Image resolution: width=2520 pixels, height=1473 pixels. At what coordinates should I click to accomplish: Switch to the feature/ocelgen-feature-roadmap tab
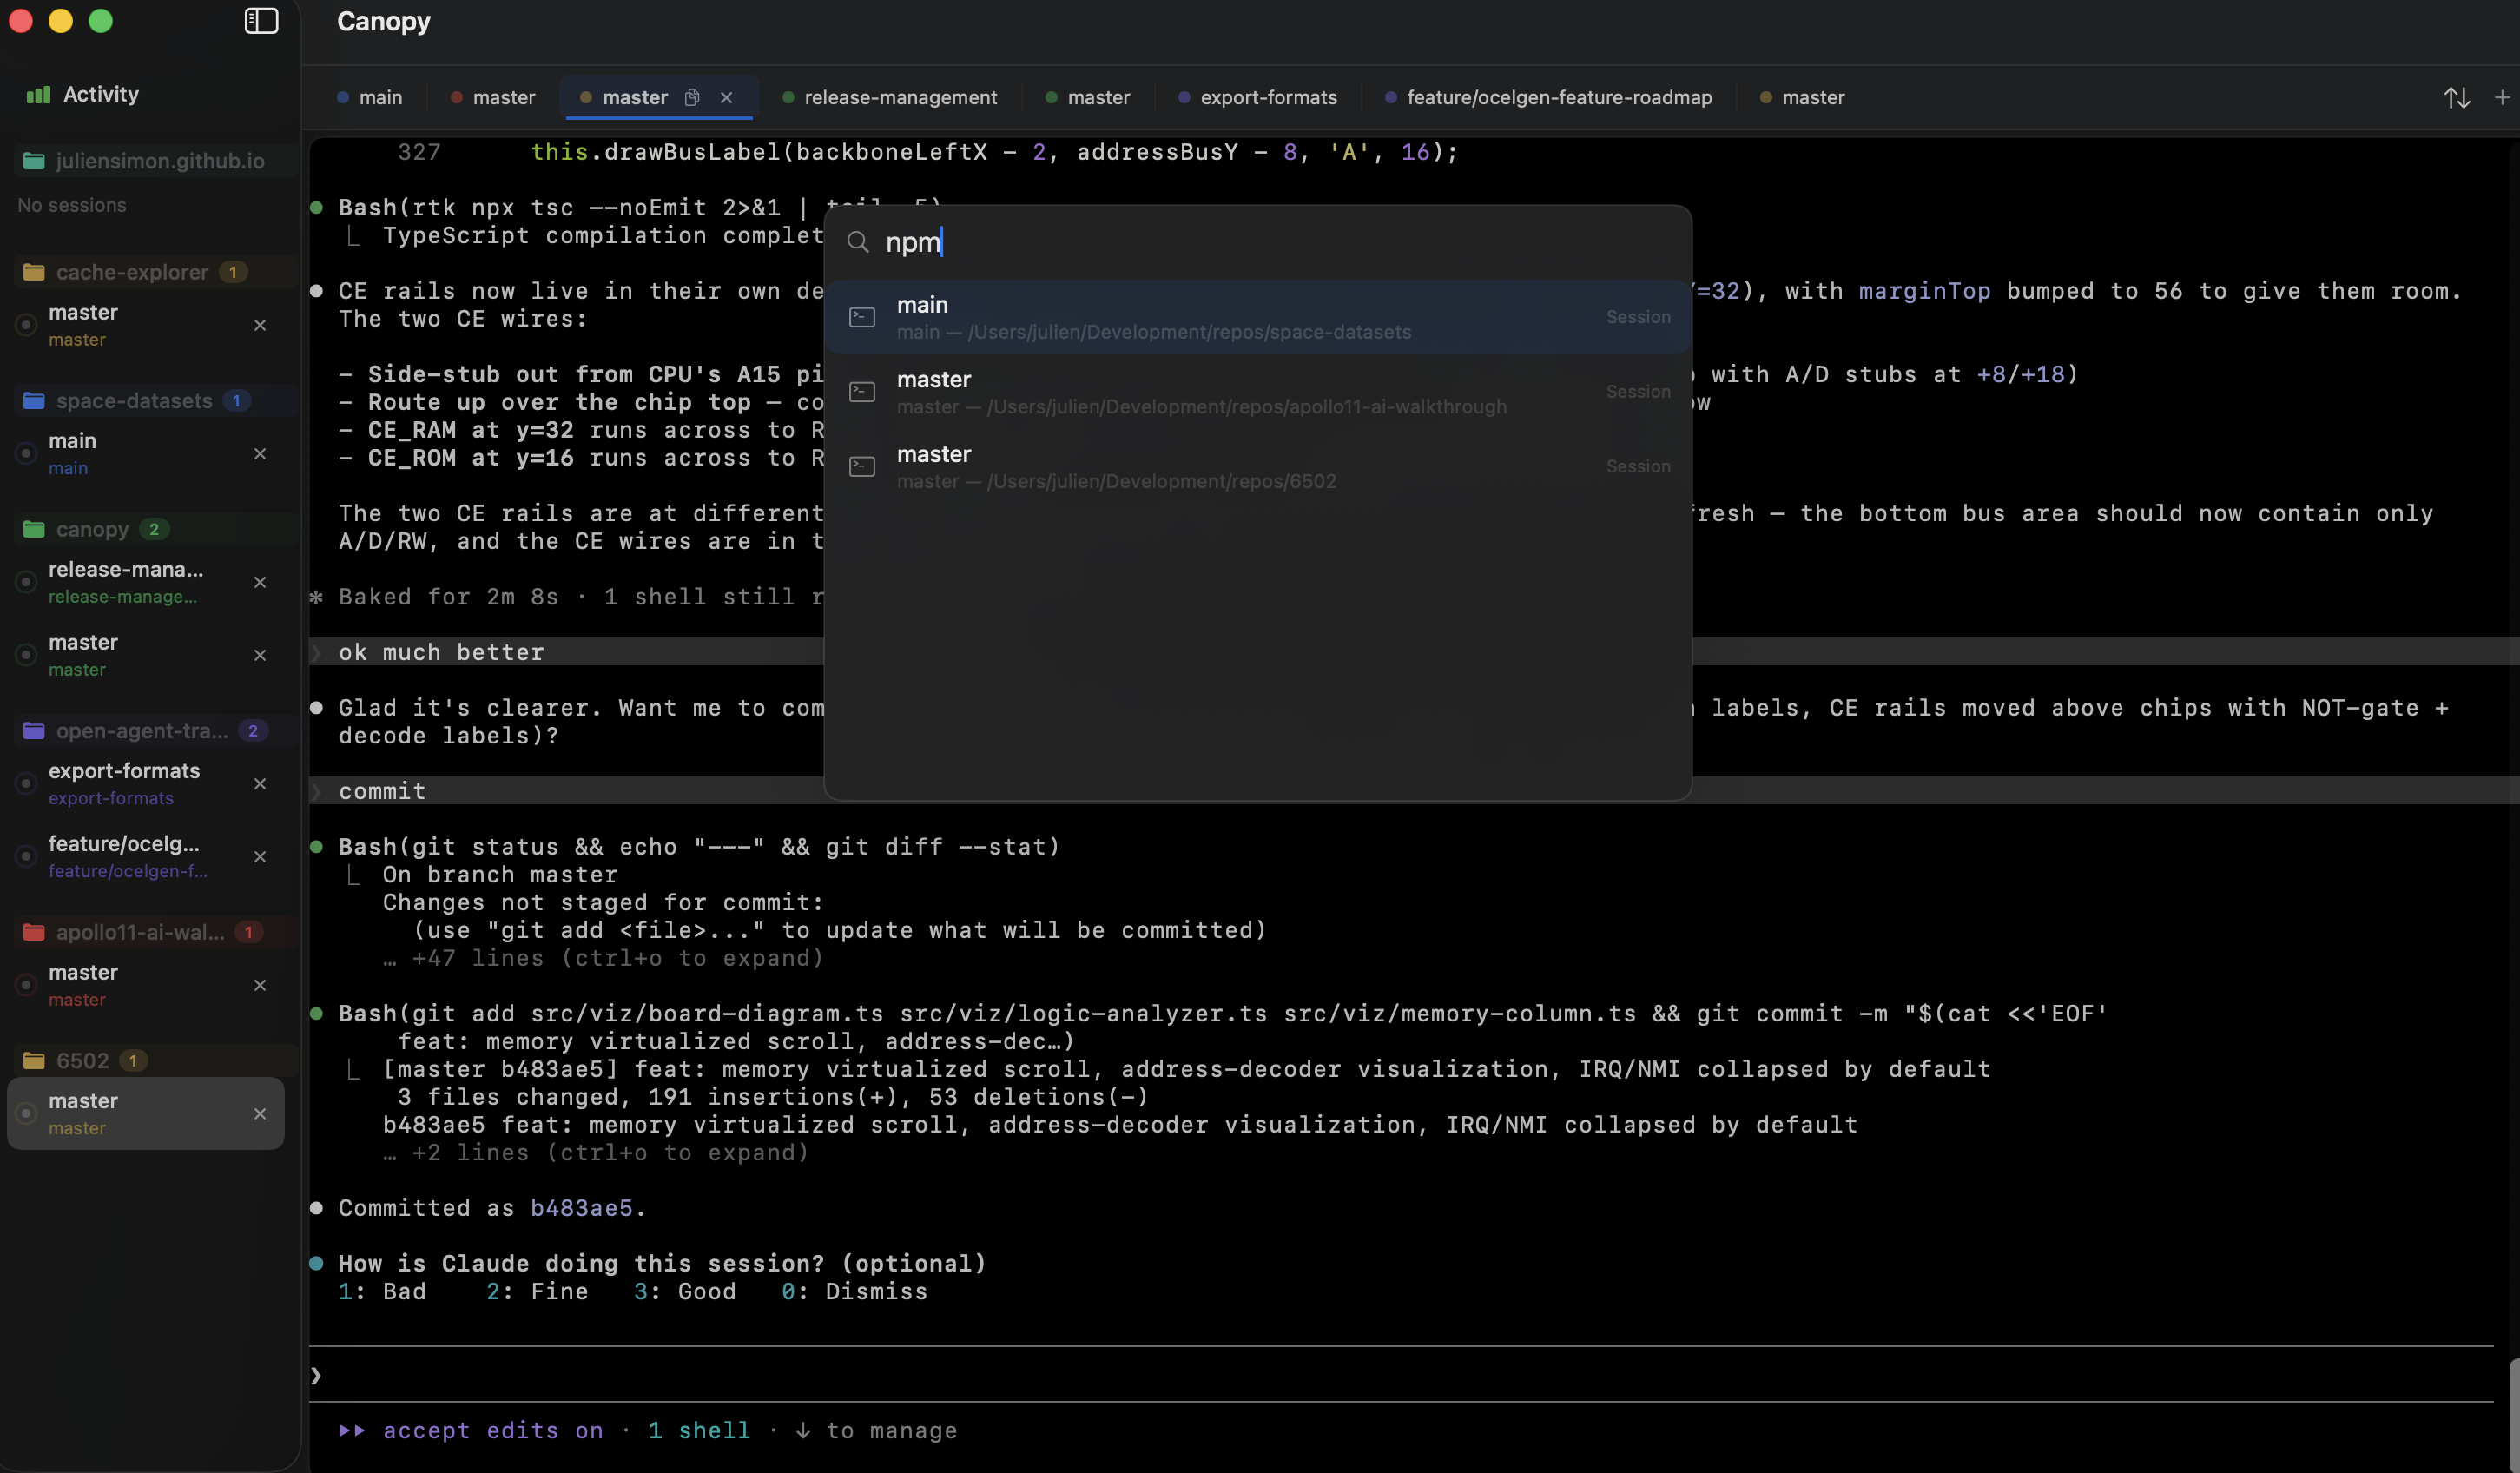pyautogui.click(x=1548, y=97)
